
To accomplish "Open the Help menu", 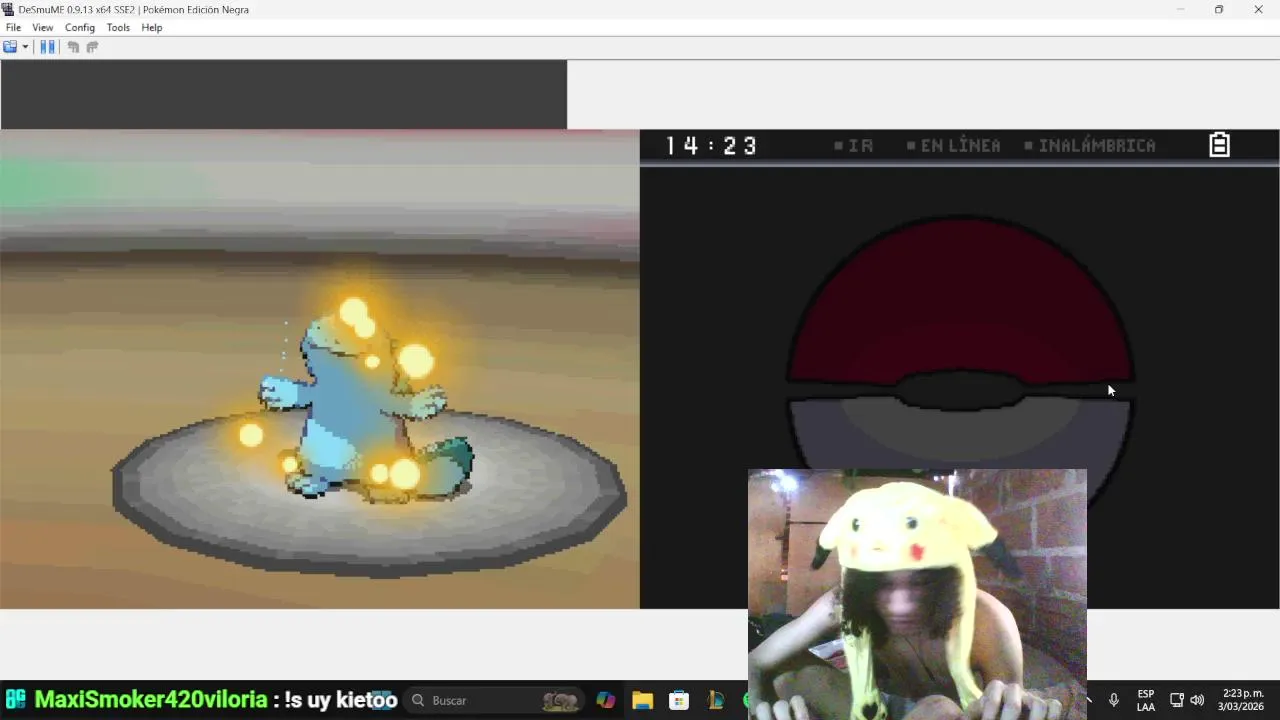I will 152,28.
